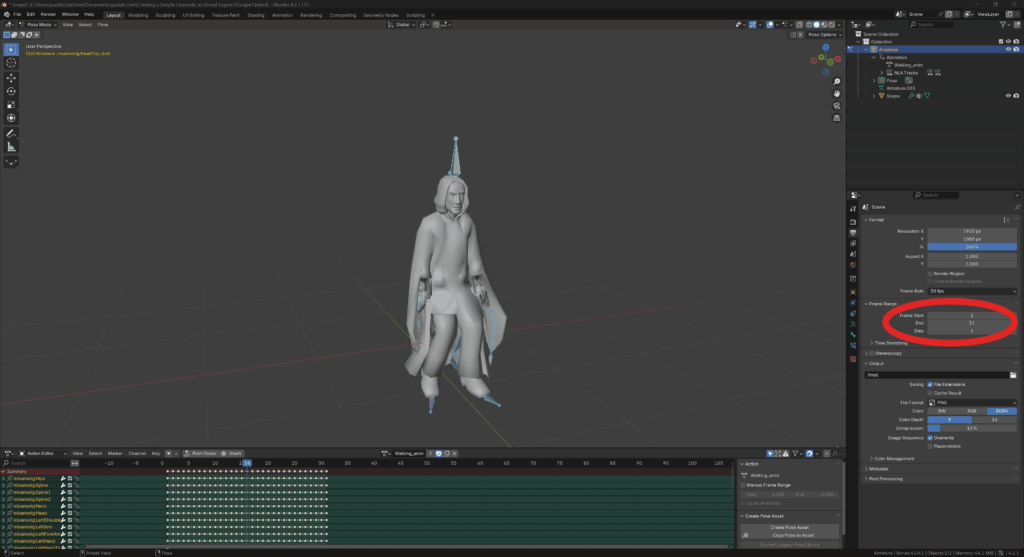Open the Frame Rate dropdown
Viewport: 1024px width, 557px height.
(x=972, y=291)
